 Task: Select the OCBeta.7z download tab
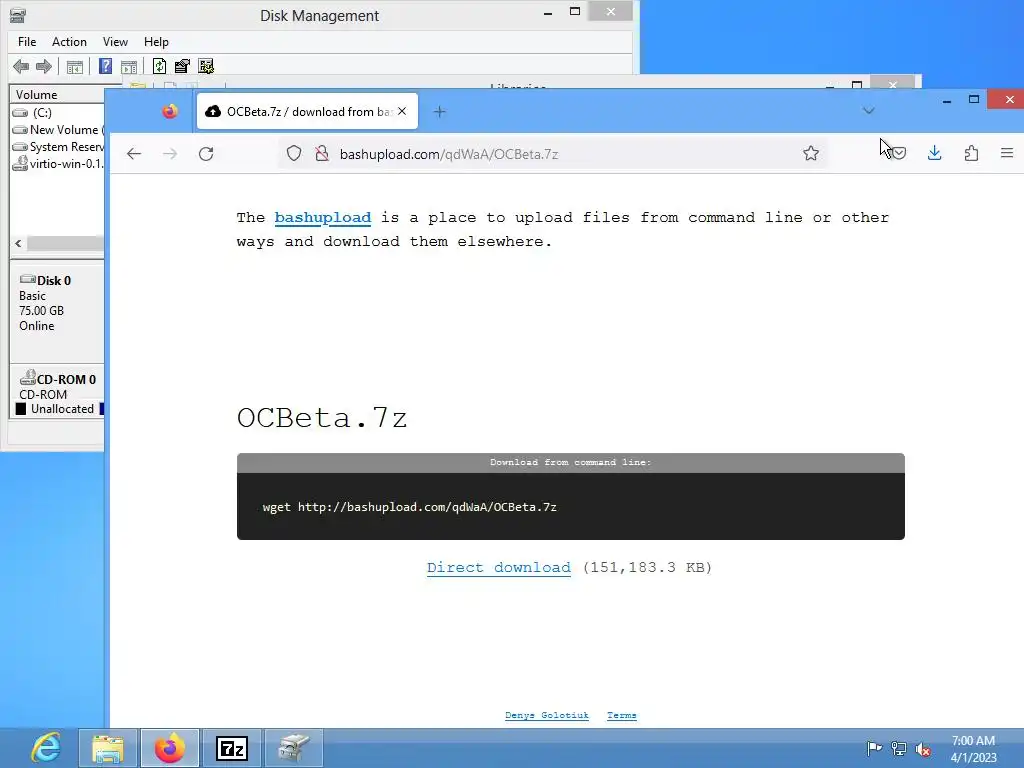pyautogui.click(x=307, y=112)
